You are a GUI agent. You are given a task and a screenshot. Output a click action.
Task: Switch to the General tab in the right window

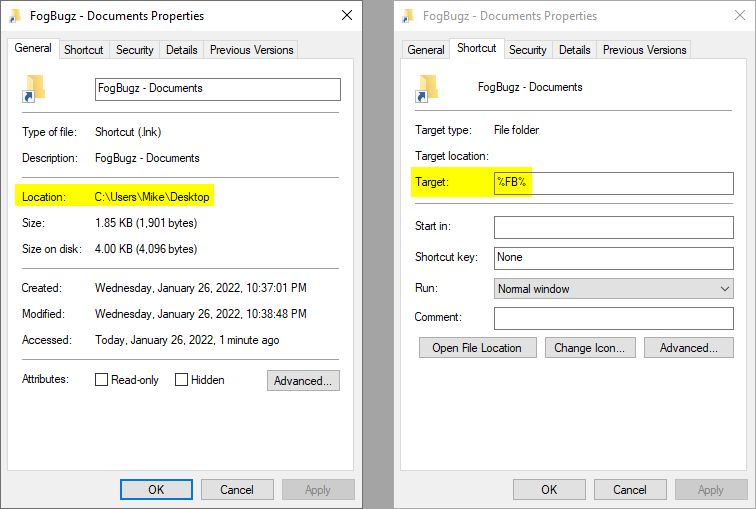point(426,50)
